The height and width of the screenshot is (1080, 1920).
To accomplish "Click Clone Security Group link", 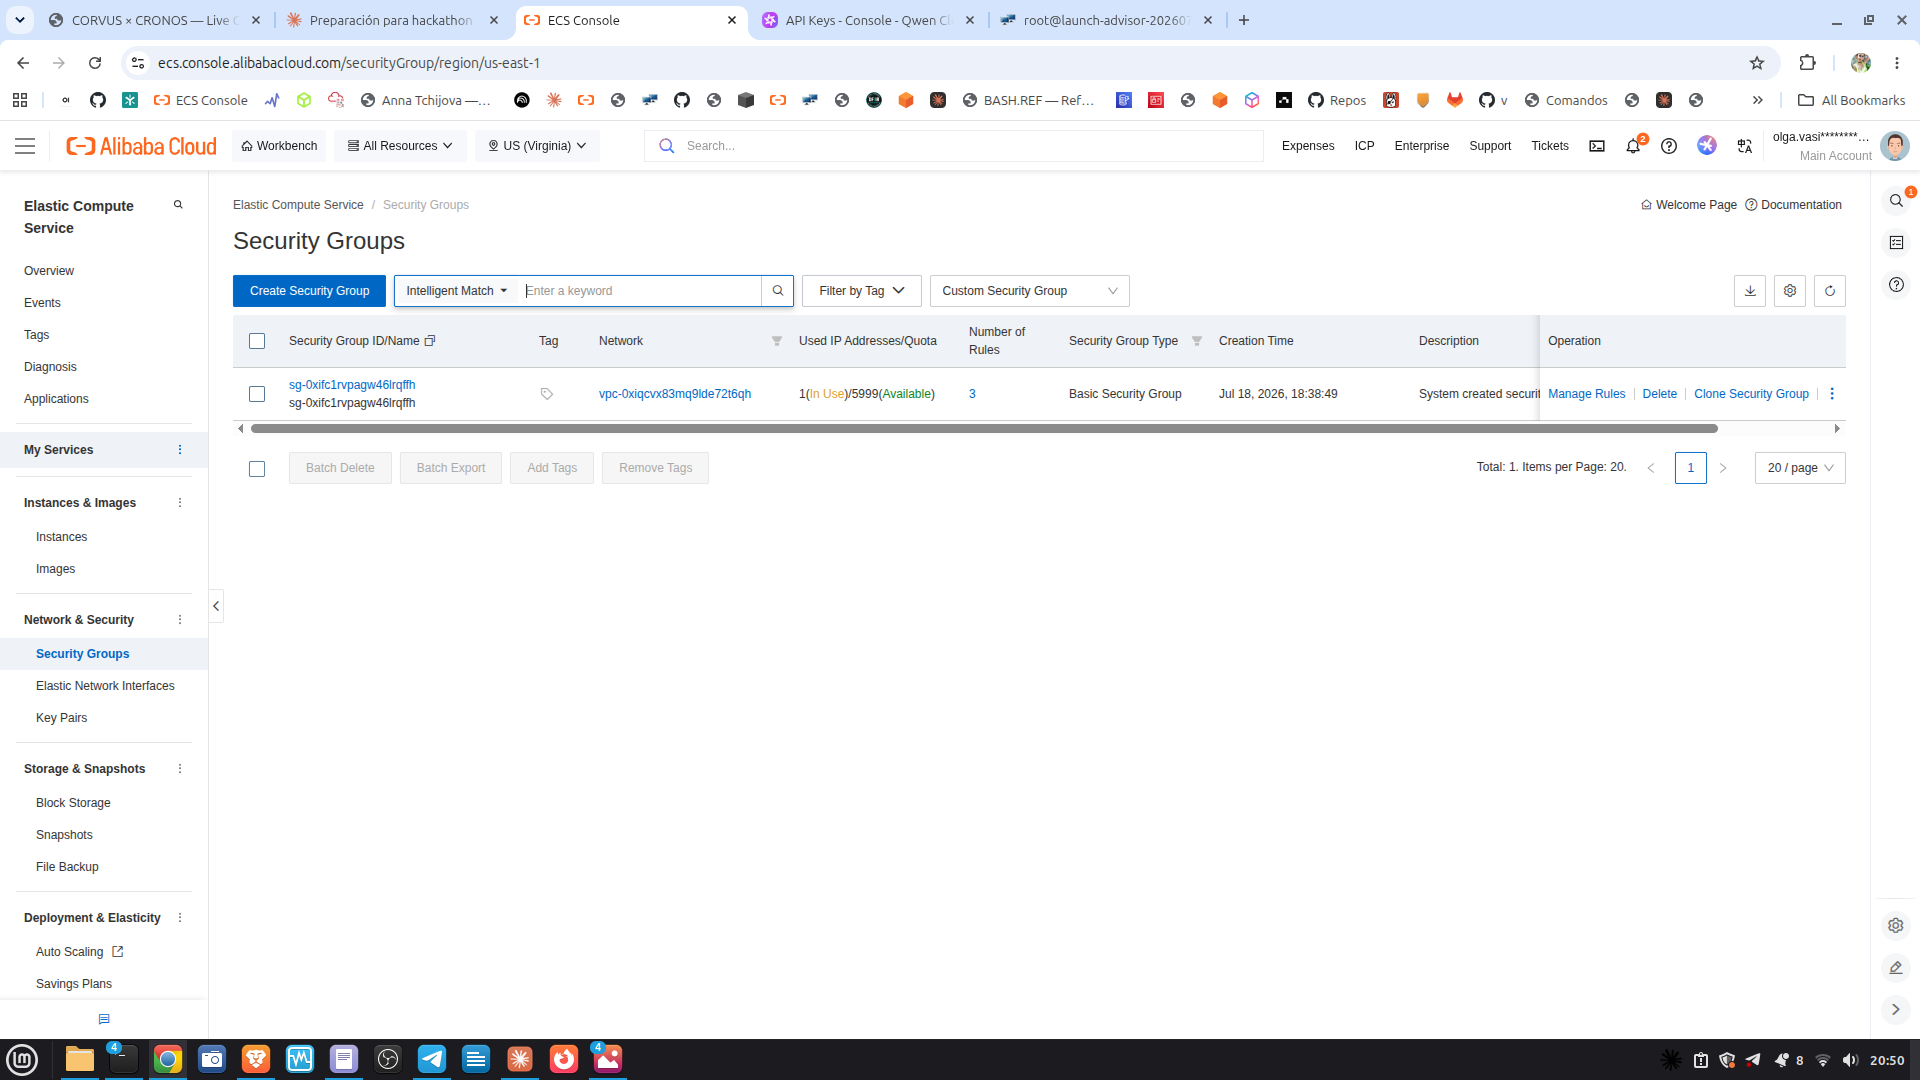I will pyautogui.click(x=1751, y=394).
